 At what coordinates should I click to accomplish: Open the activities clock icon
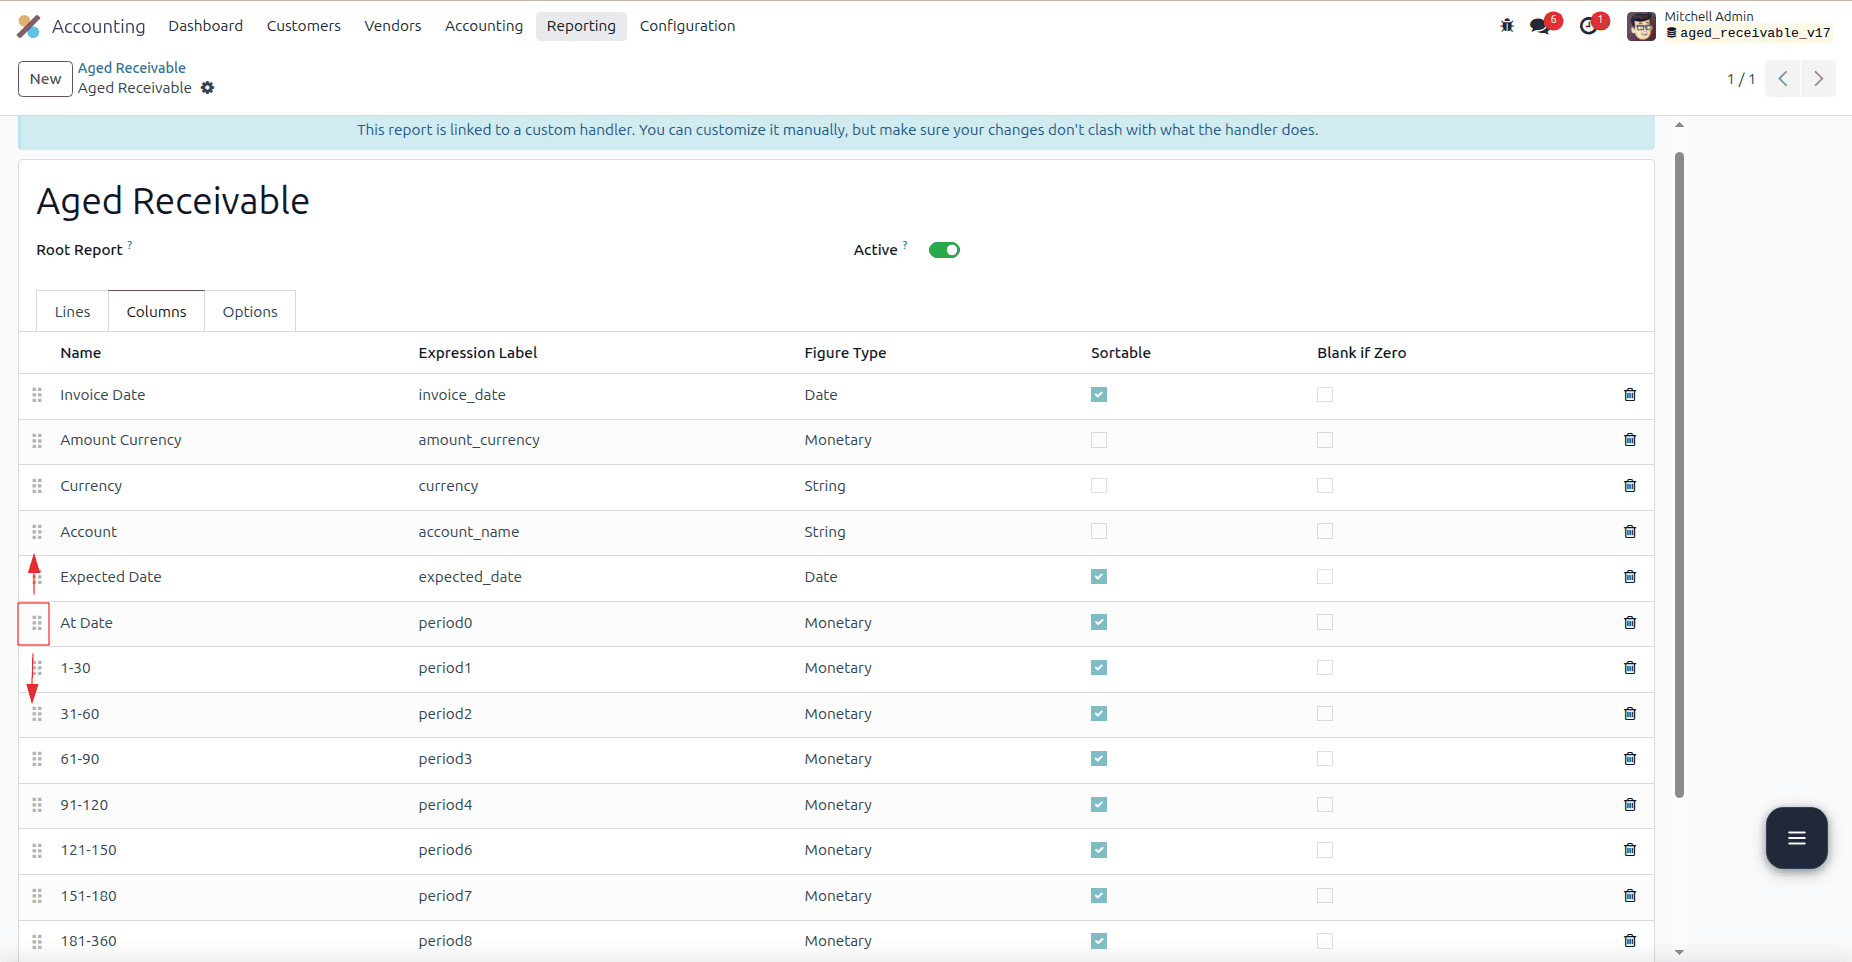pyautogui.click(x=1589, y=26)
